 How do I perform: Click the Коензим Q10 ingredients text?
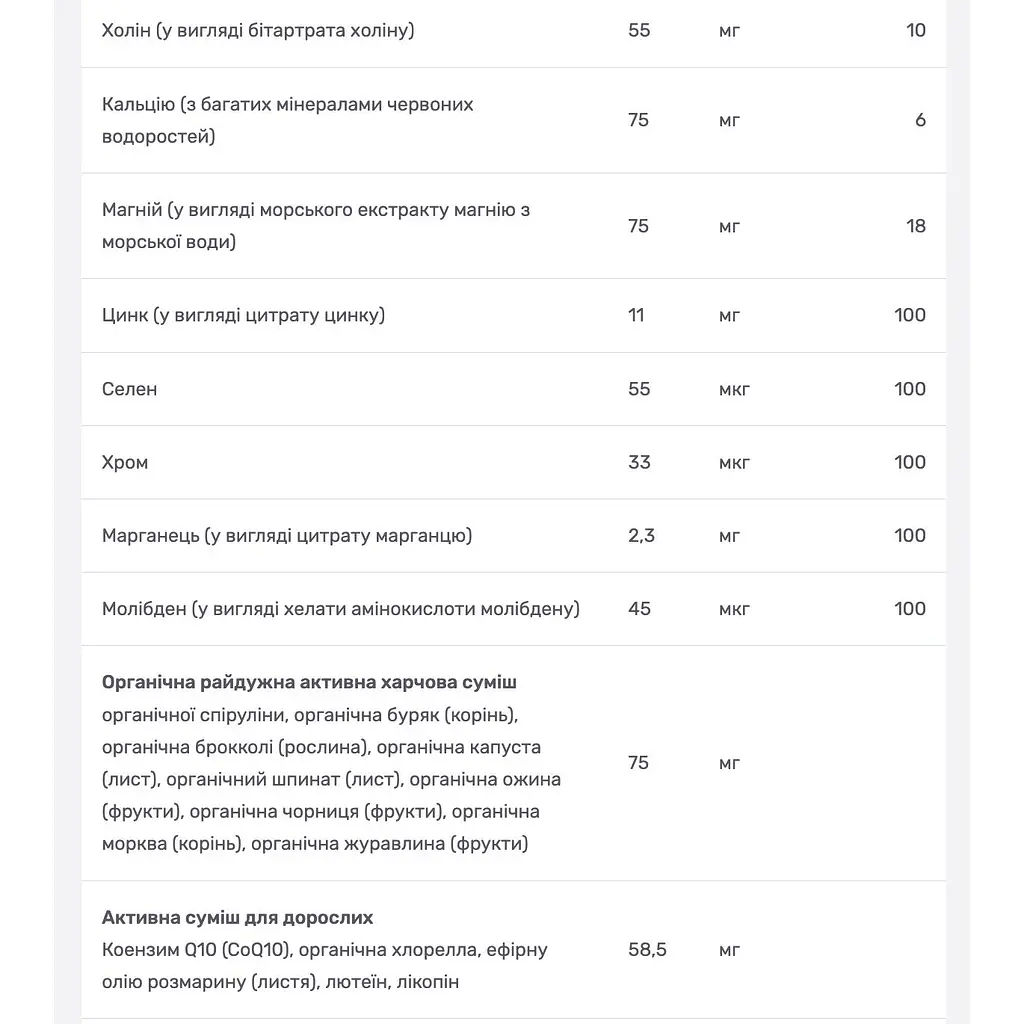point(325,966)
